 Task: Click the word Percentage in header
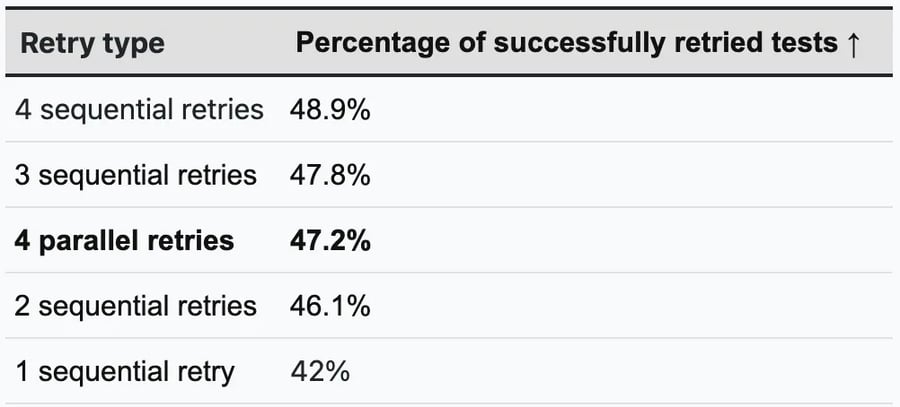click(373, 44)
